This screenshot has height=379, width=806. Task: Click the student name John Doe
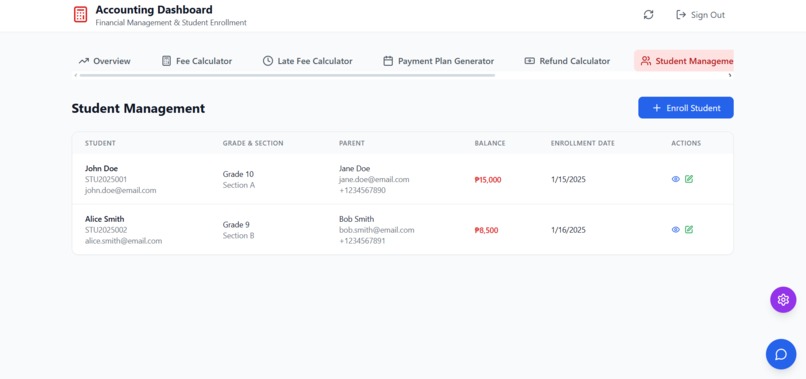tap(101, 169)
